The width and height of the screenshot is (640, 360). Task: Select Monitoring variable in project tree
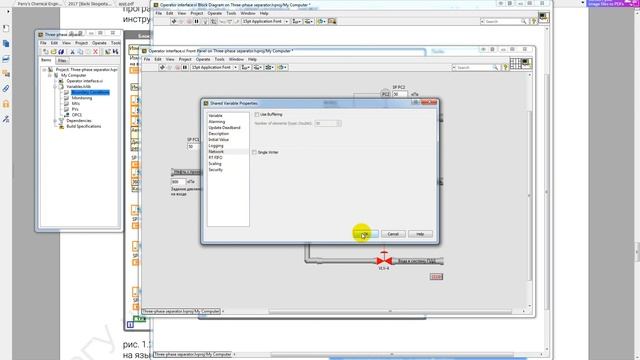(82, 98)
